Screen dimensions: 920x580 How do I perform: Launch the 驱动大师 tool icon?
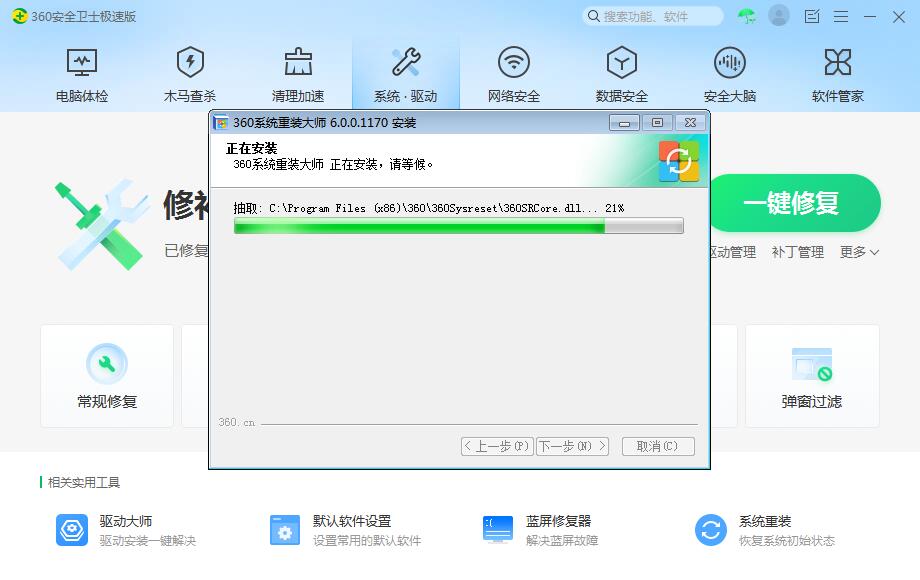coord(72,530)
